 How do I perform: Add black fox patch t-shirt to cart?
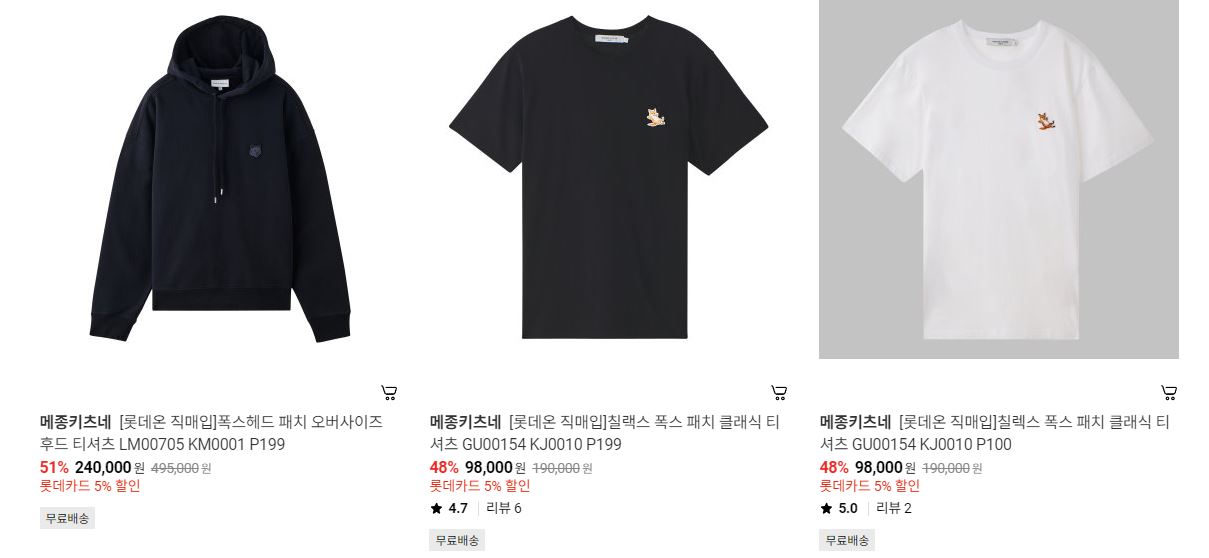tap(779, 392)
